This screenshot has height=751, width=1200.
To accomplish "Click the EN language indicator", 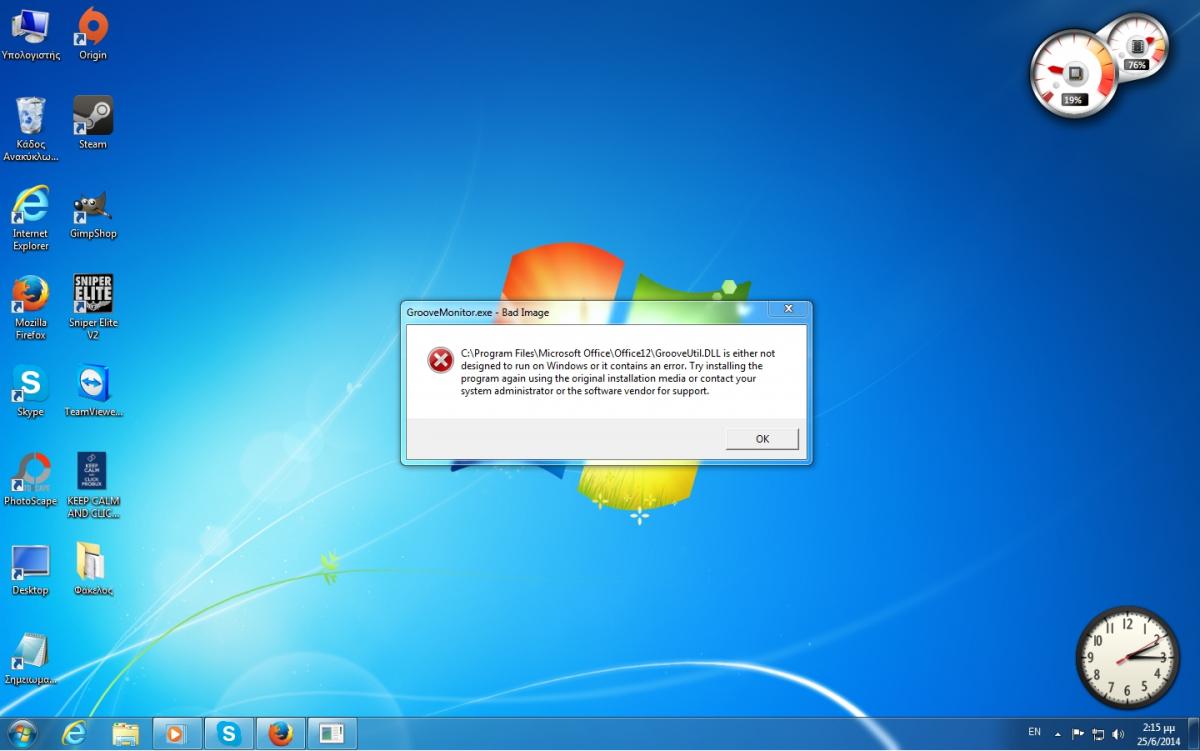I will 1034,733.
